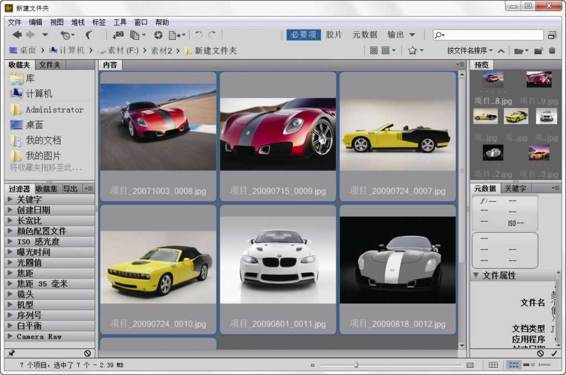Click the delete trash icon

[x=552, y=51]
